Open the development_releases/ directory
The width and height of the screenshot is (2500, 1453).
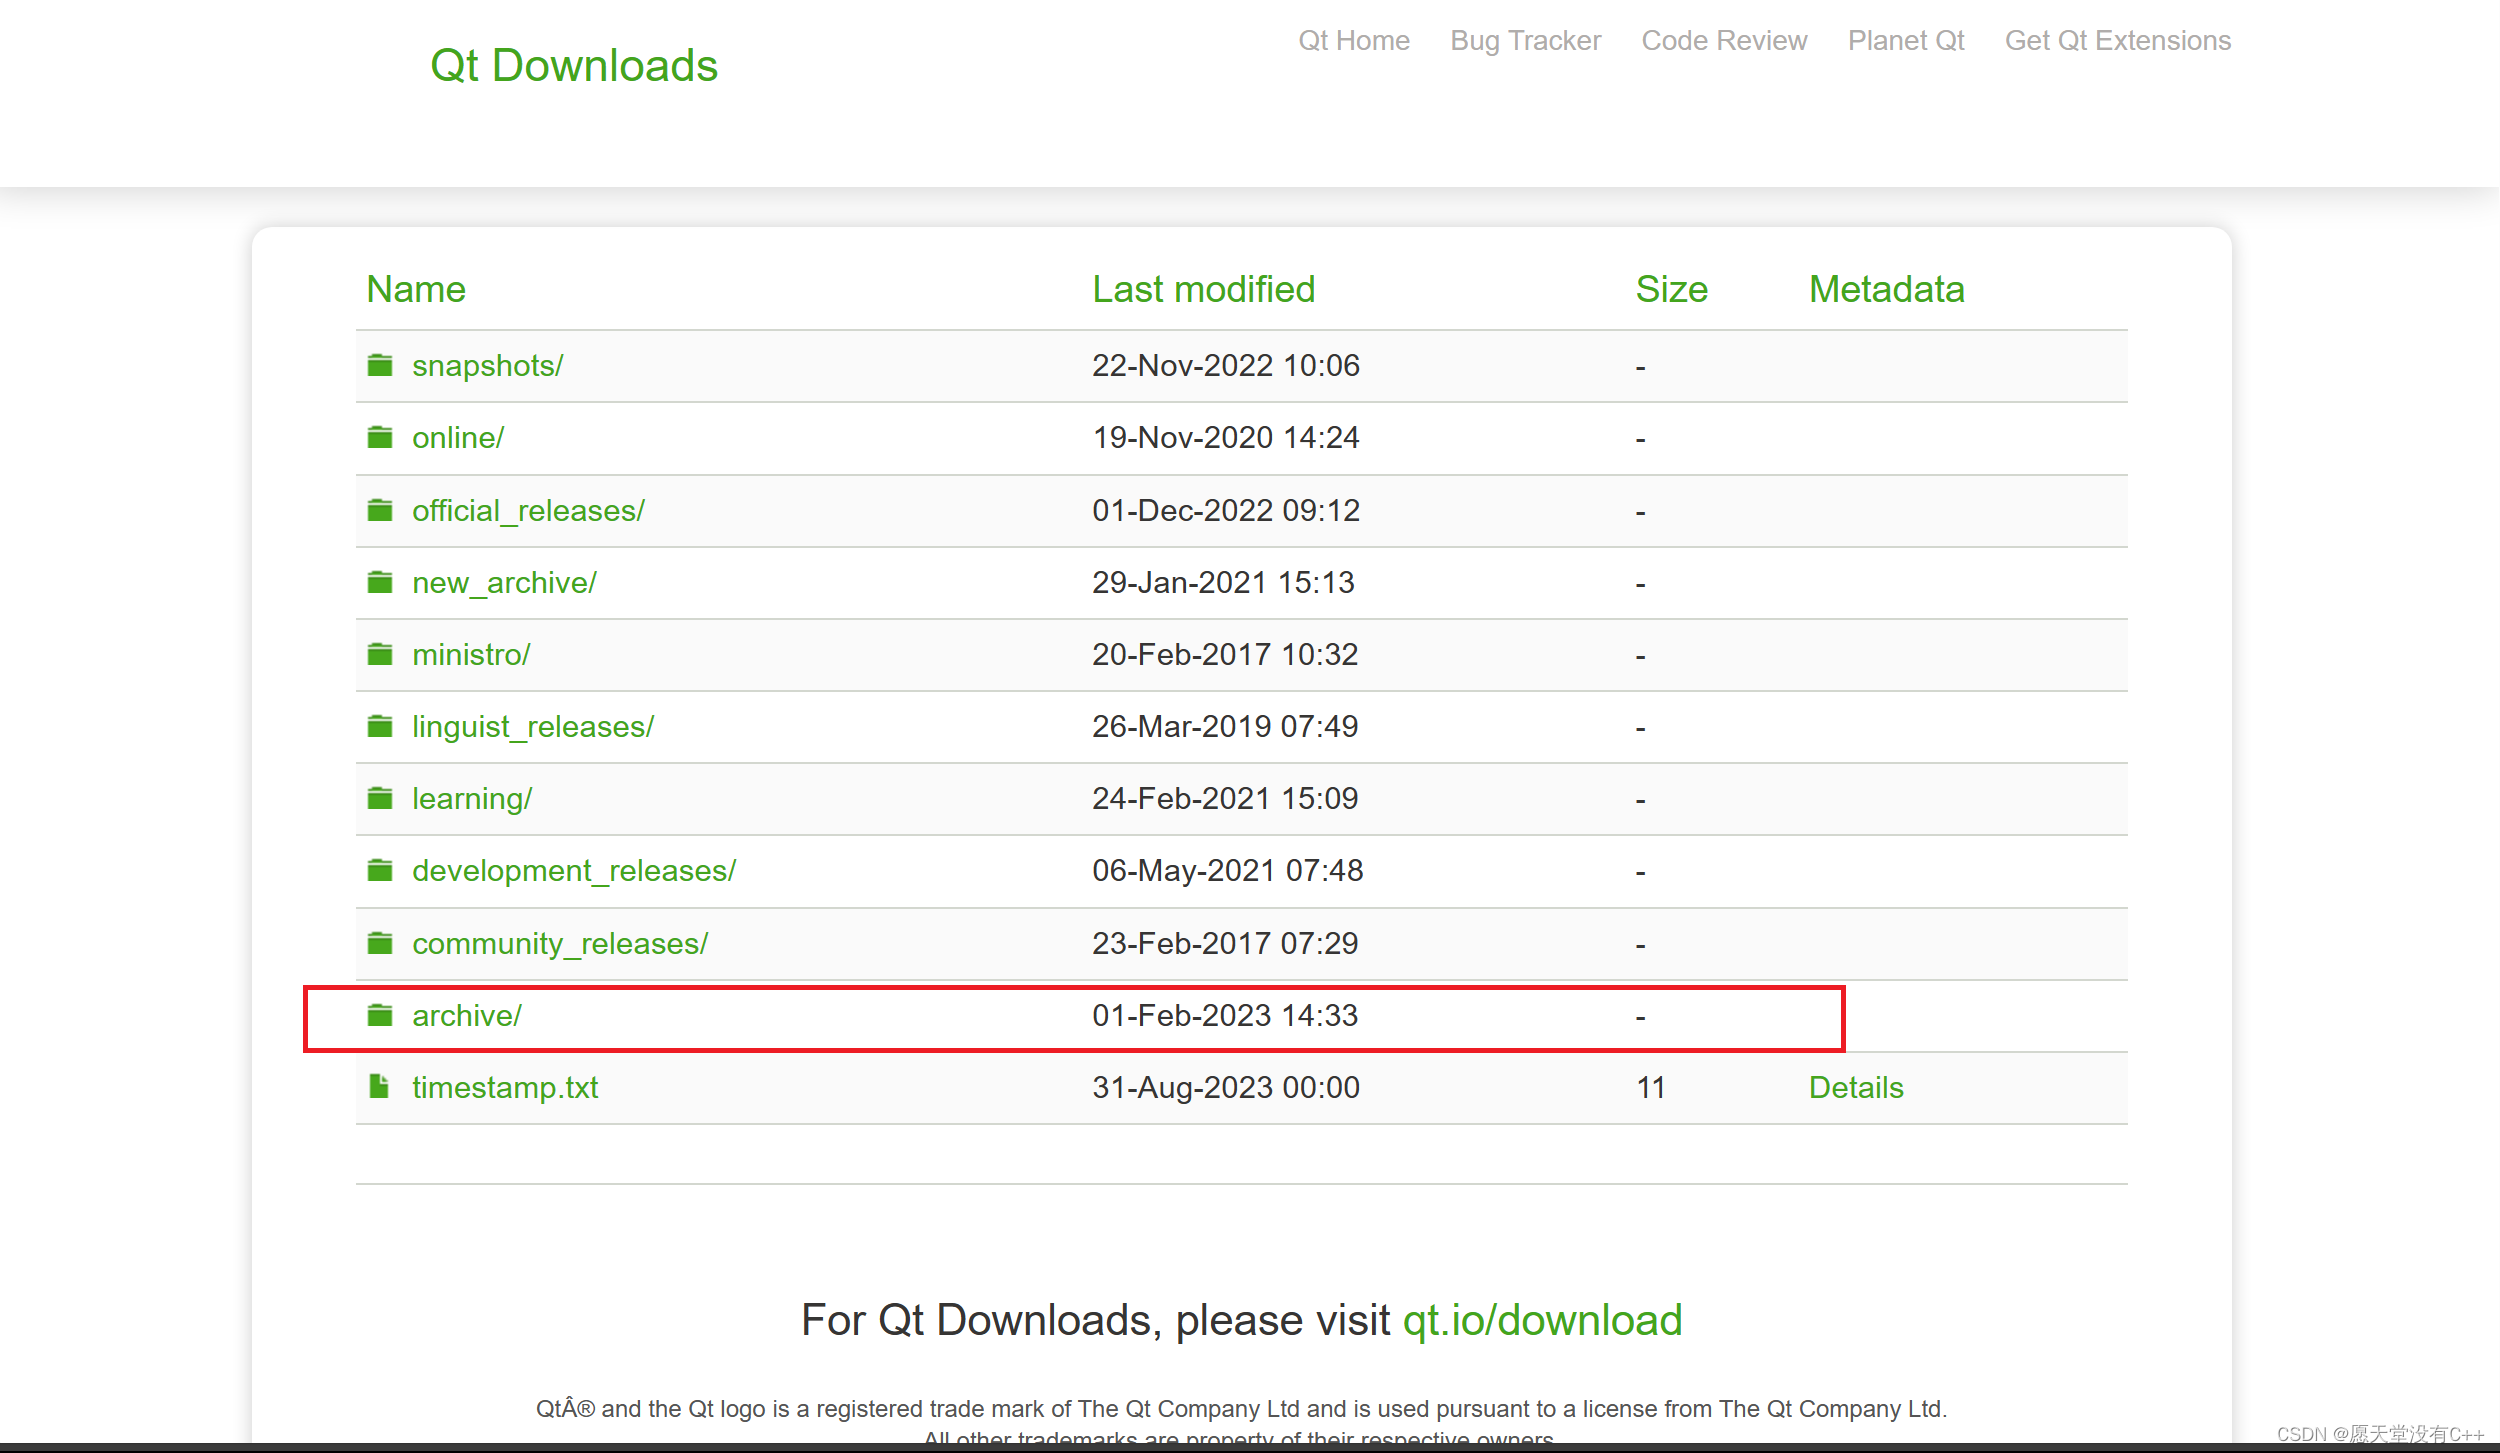point(574,871)
